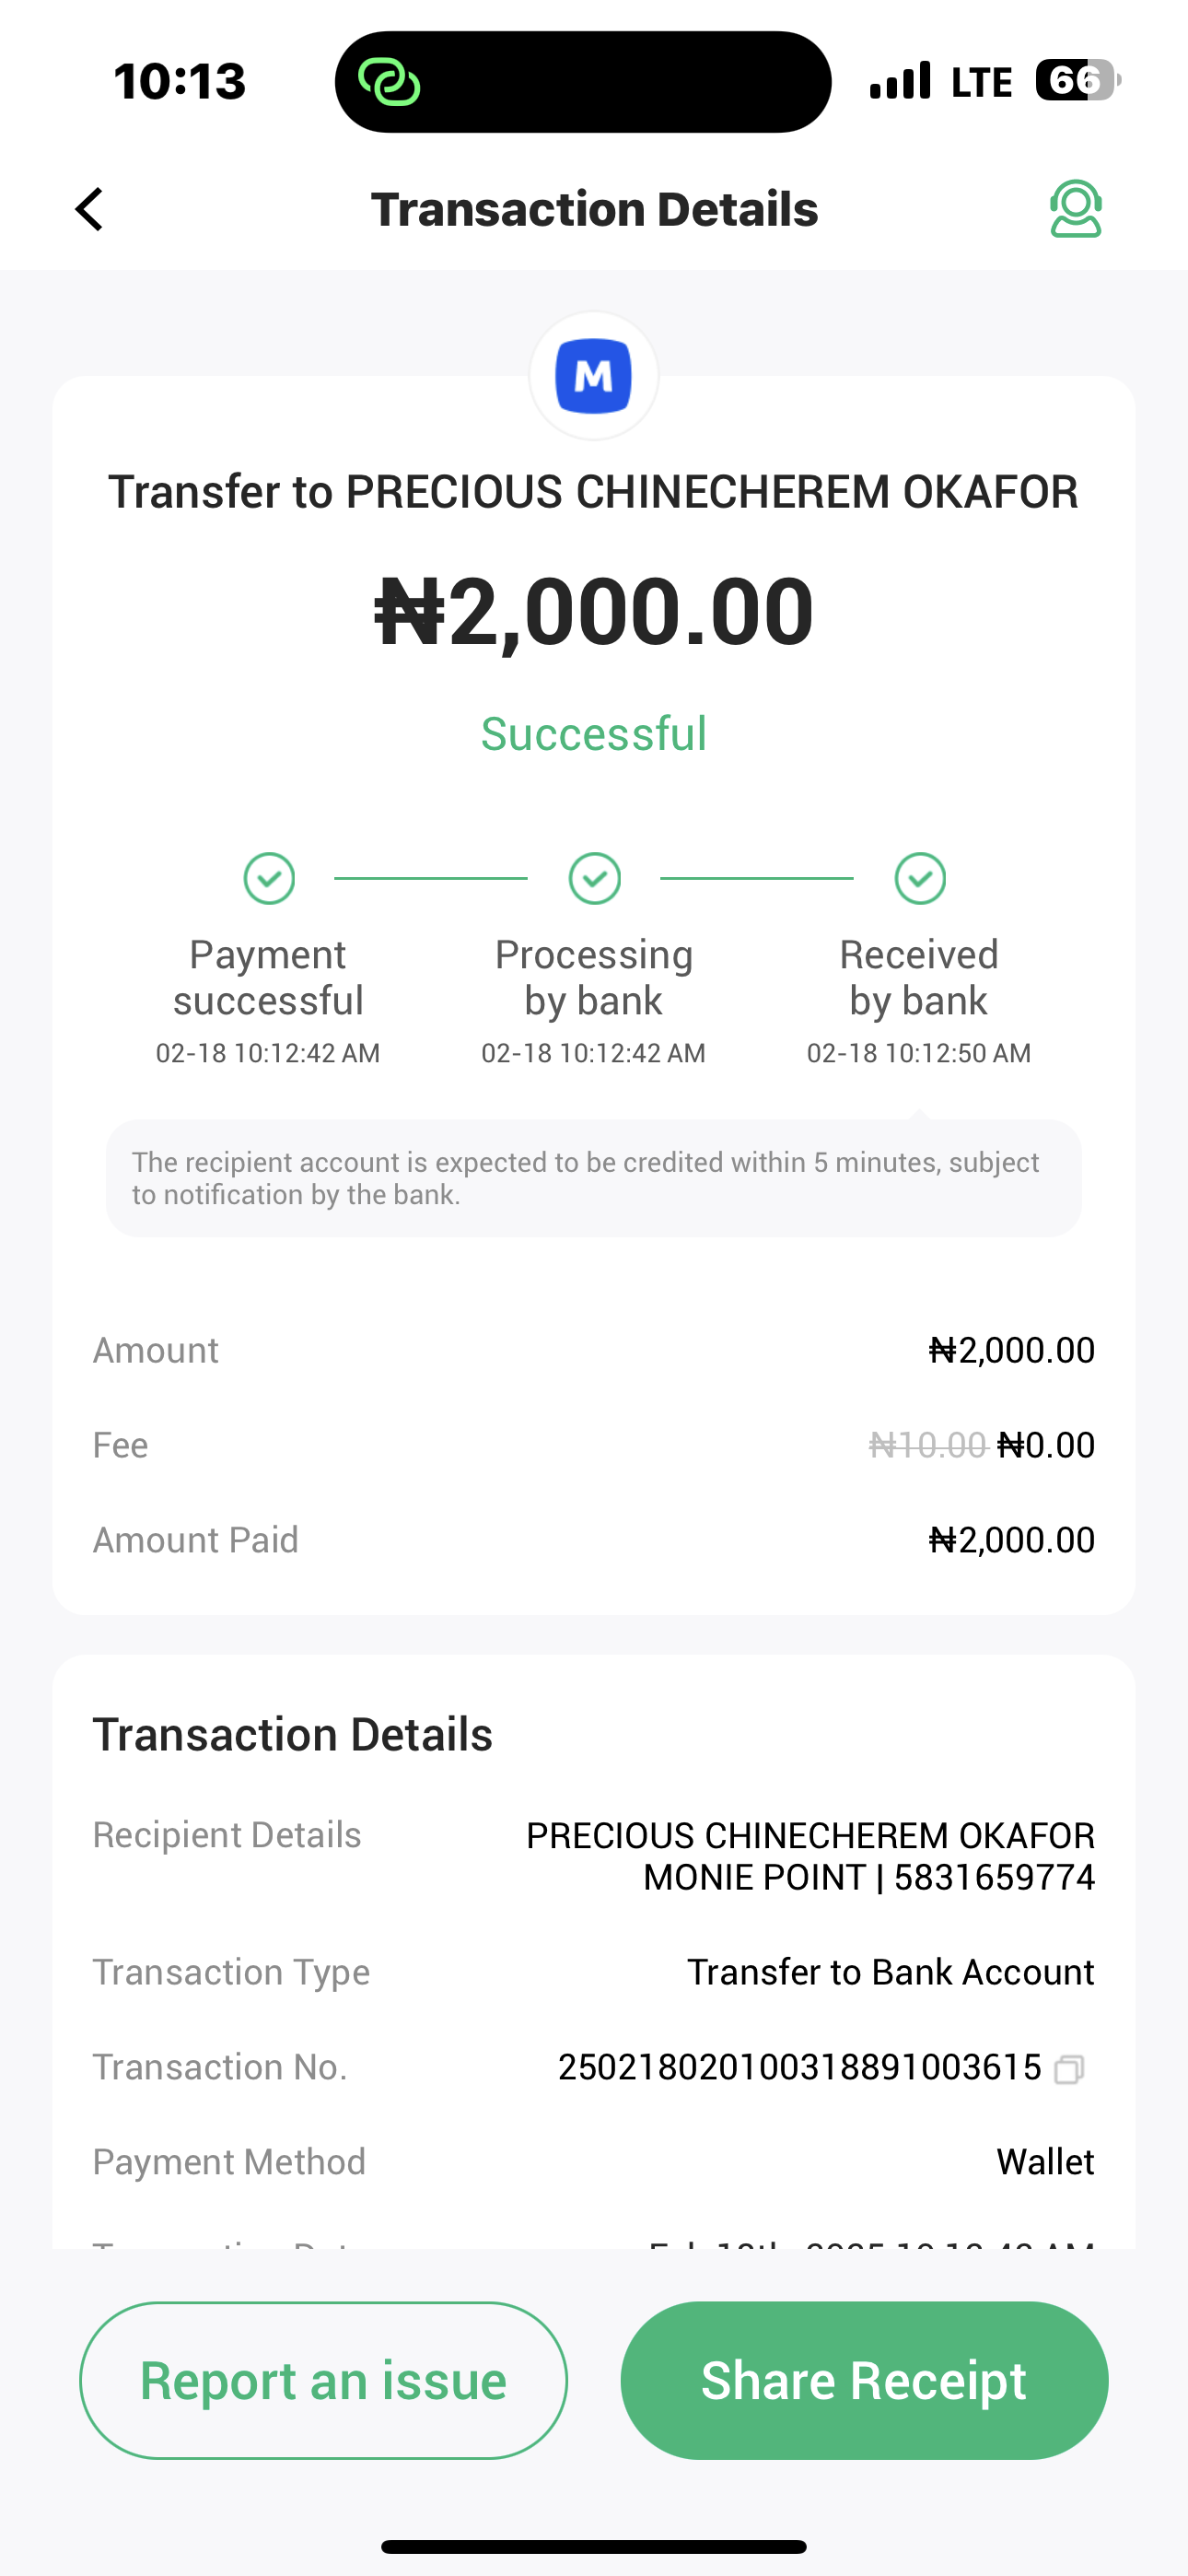Image resolution: width=1188 pixels, height=2576 pixels.
Task: Select the transaction number 250218020100318891003615
Action: (x=799, y=2067)
